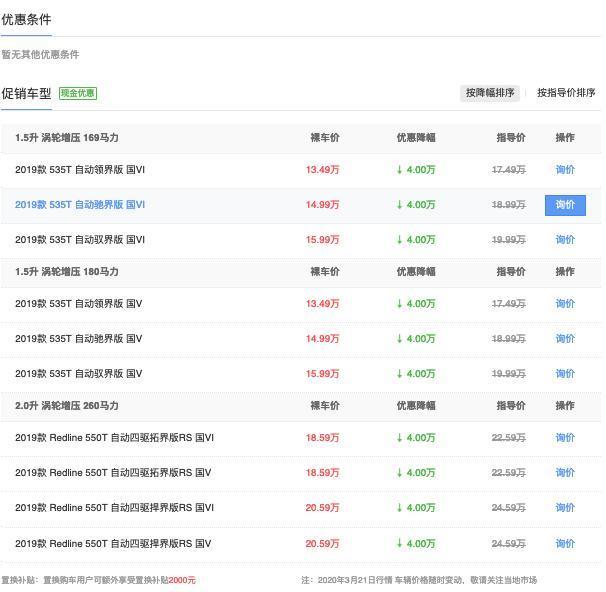The width and height of the screenshot is (606, 592).
Task: Click red 2000元 置换补贴 amount
Action: [x=182, y=580]
